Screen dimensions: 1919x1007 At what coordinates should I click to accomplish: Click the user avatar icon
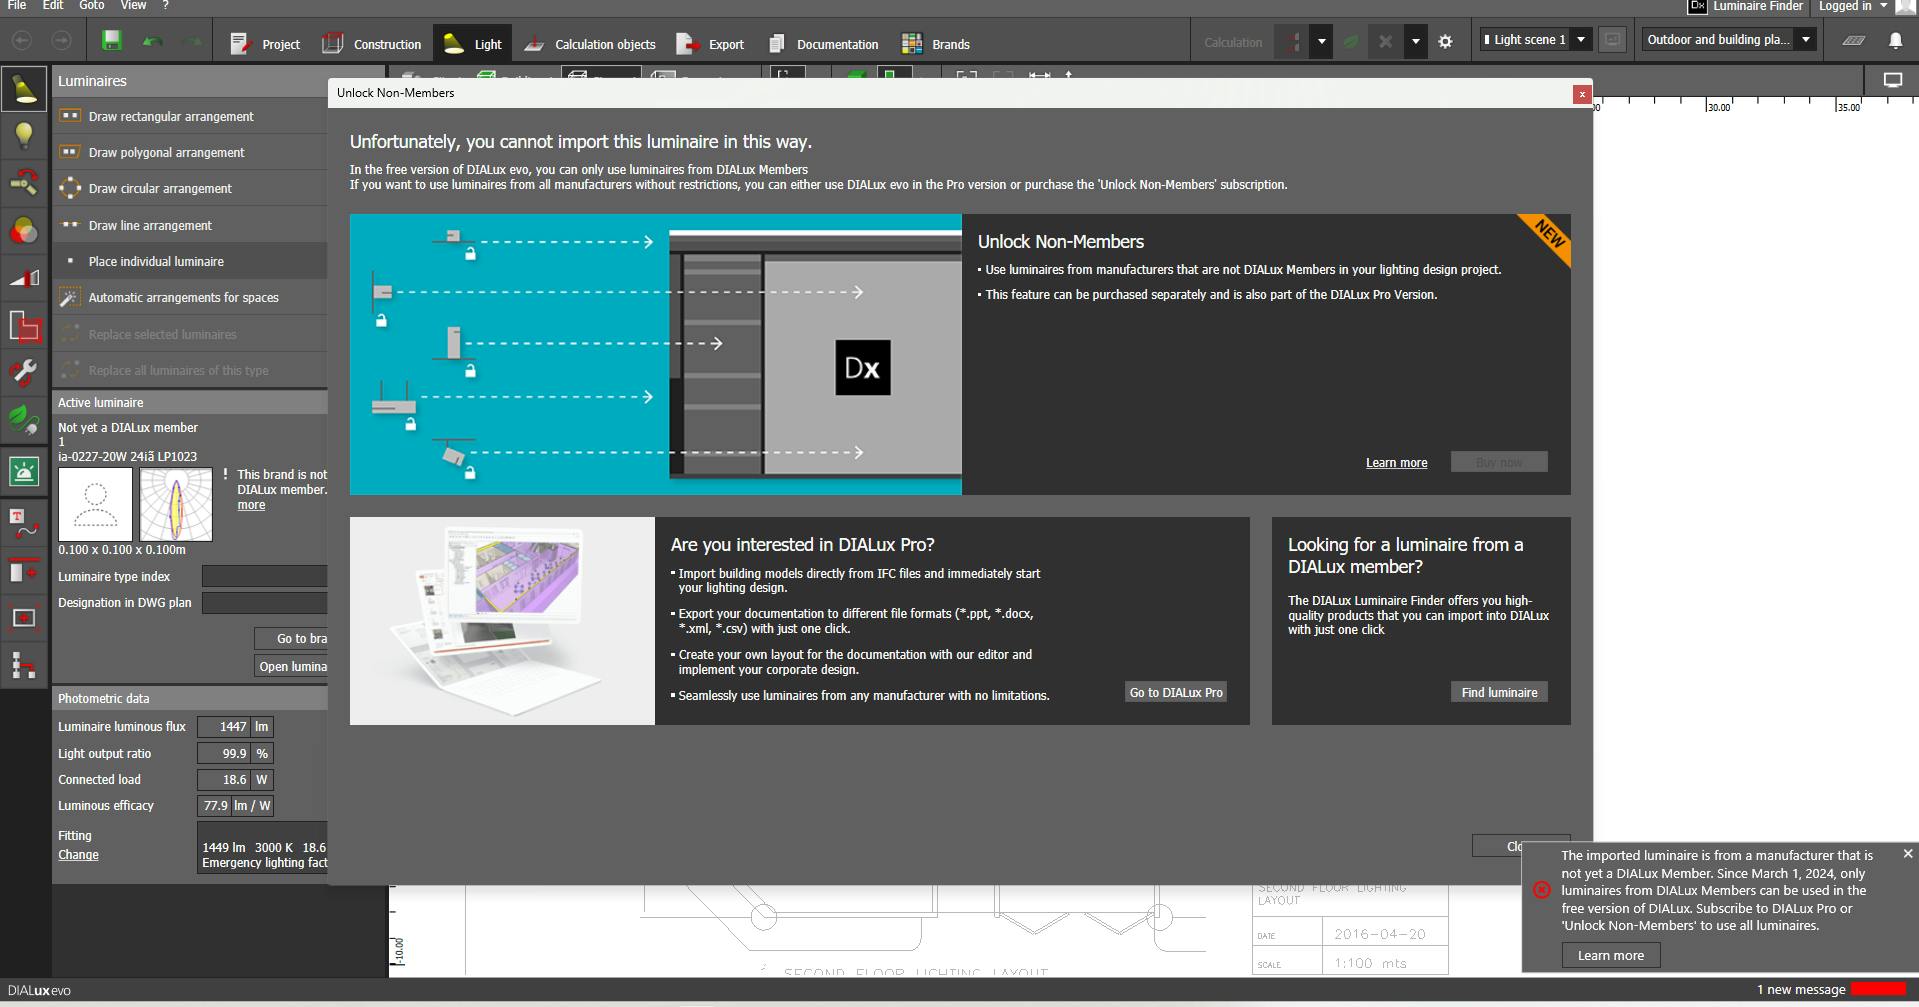(x=1906, y=6)
